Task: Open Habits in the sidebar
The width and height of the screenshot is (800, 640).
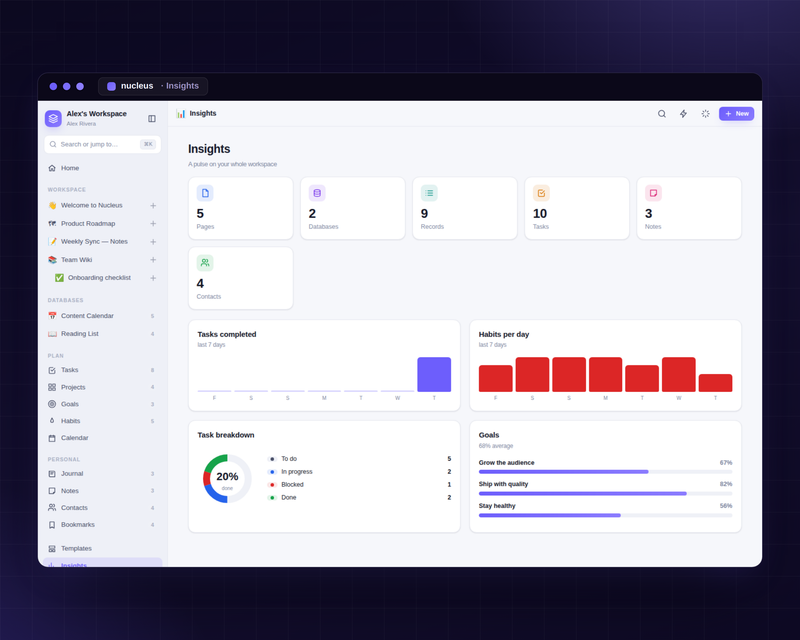Action: tap(103, 421)
